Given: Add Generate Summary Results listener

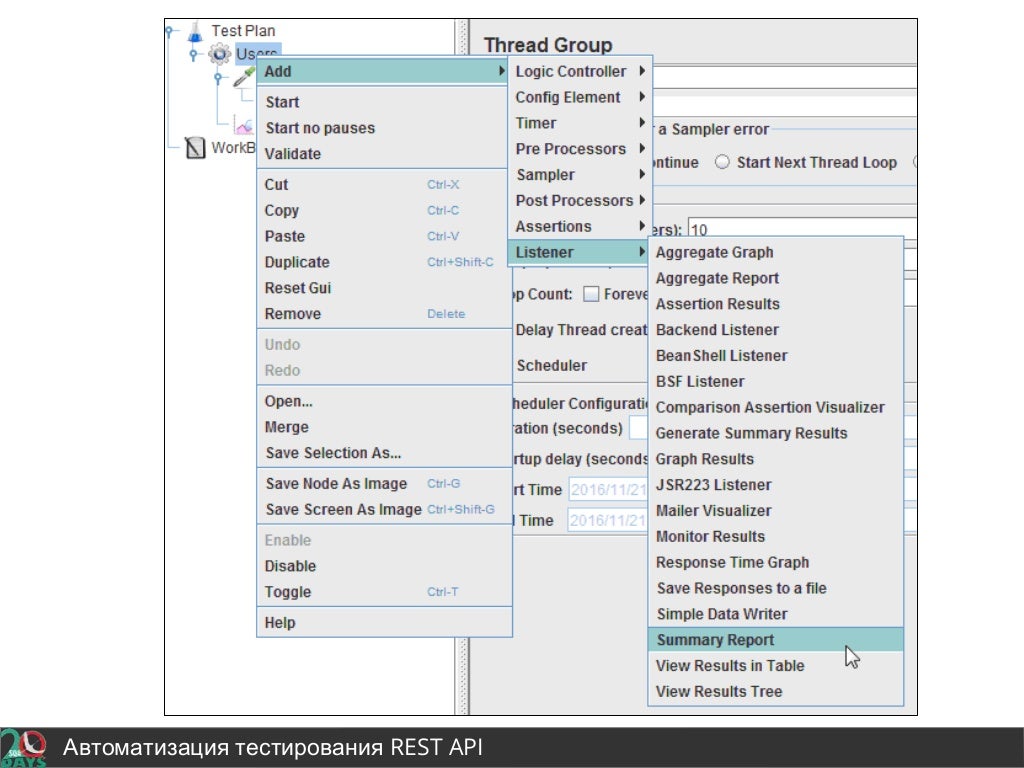Looking at the screenshot, I should (776, 433).
